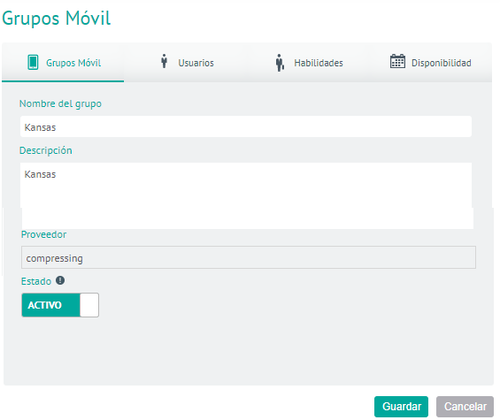Click the Estado info exclamation icon
This screenshot has height=420, width=500.
pos(60,281)
